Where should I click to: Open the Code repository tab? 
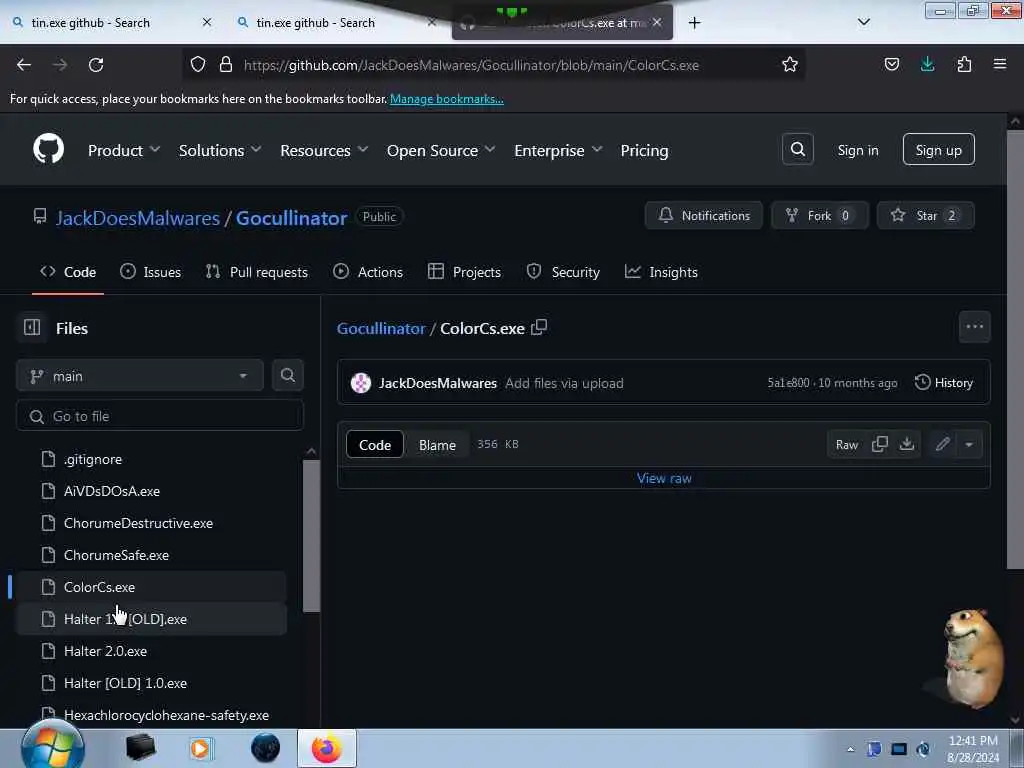pos(68,272)
